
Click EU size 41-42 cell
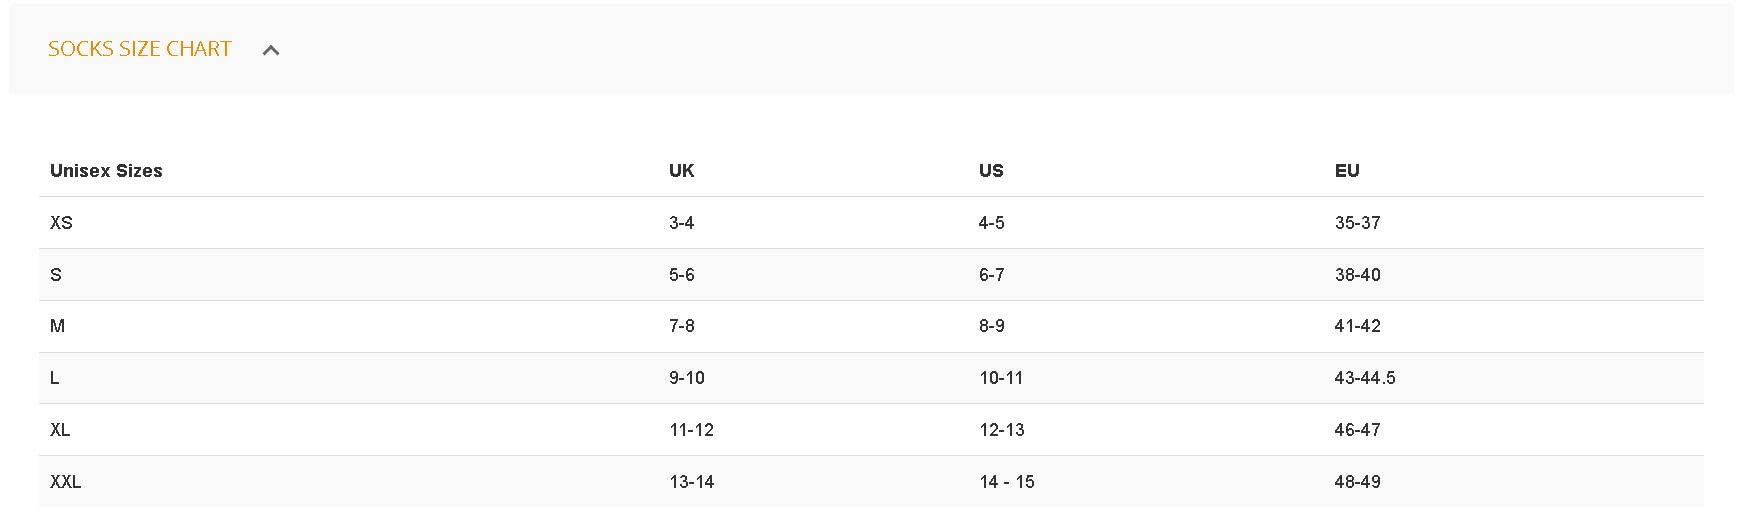[x=1357, y=326]
